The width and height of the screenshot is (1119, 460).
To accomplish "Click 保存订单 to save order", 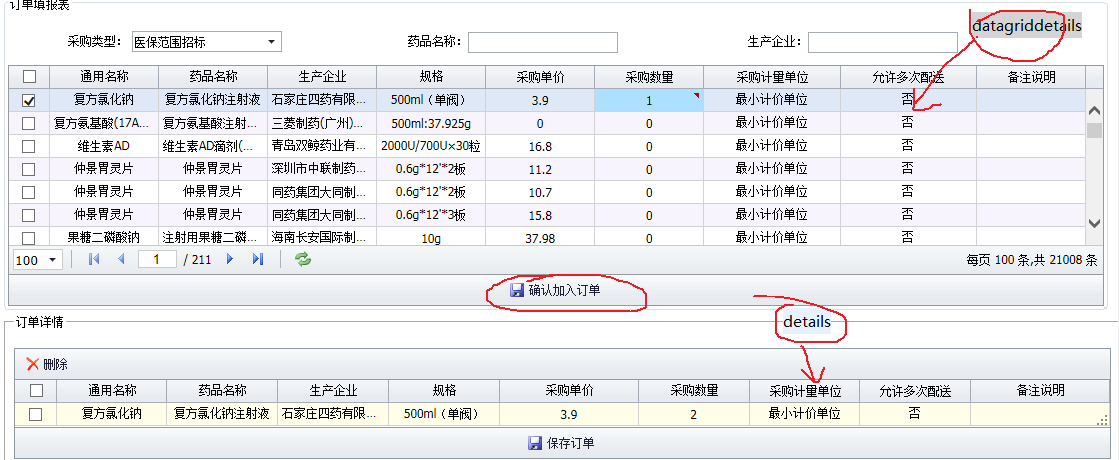I will 560,443.
